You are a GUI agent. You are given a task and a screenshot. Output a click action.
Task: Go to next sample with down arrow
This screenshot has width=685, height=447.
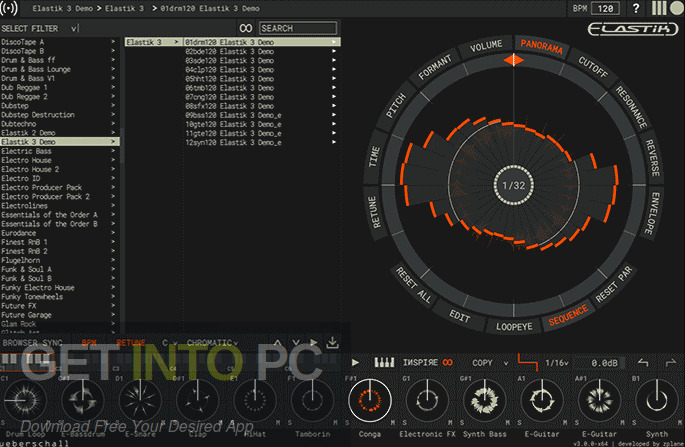coord(296,343)
